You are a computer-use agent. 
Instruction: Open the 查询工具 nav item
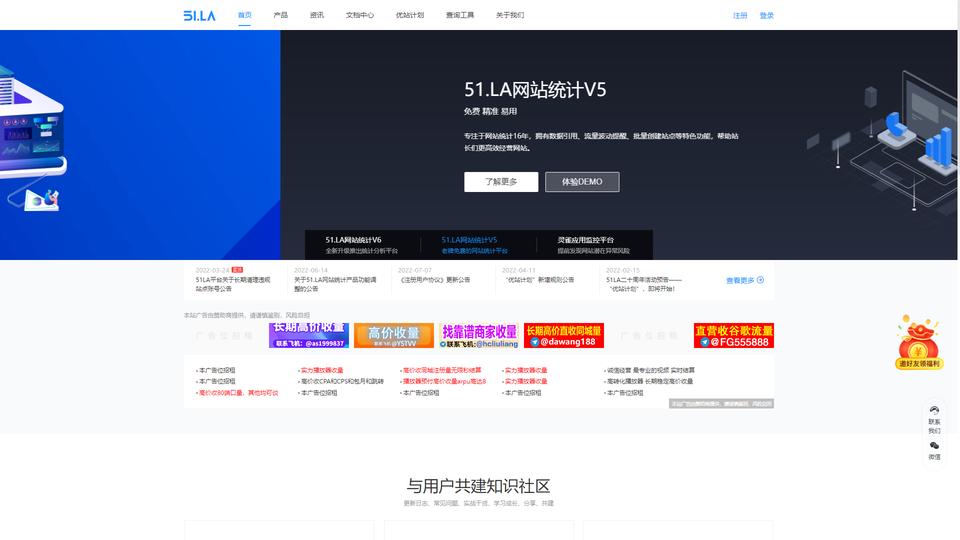(x=460, y=15)
